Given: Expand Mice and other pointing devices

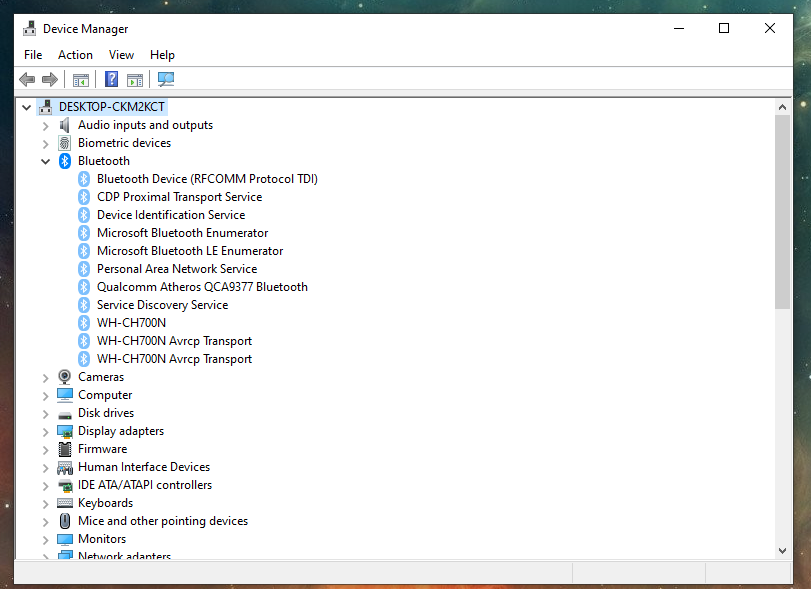Looking at the screenshot, I should [x=46, y=522].
